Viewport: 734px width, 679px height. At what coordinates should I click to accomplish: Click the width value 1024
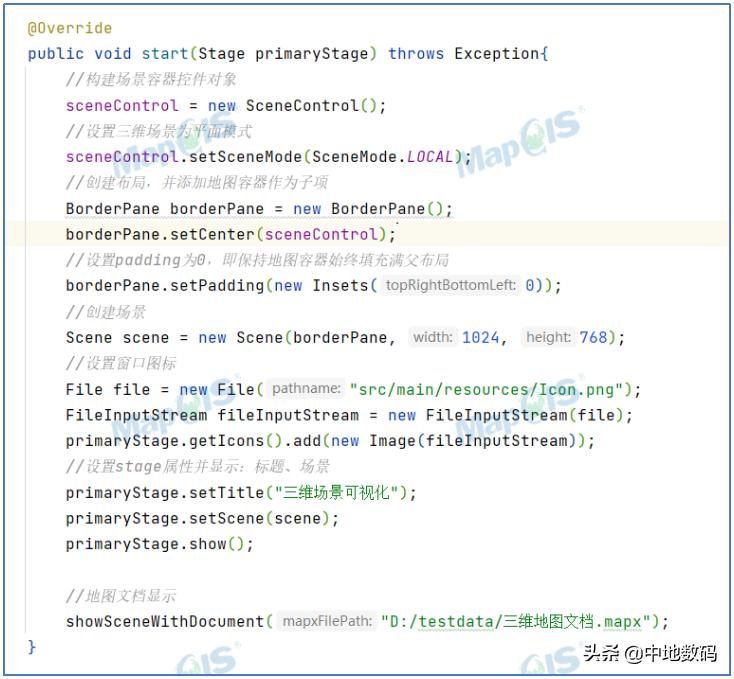[x=481, y=337]
